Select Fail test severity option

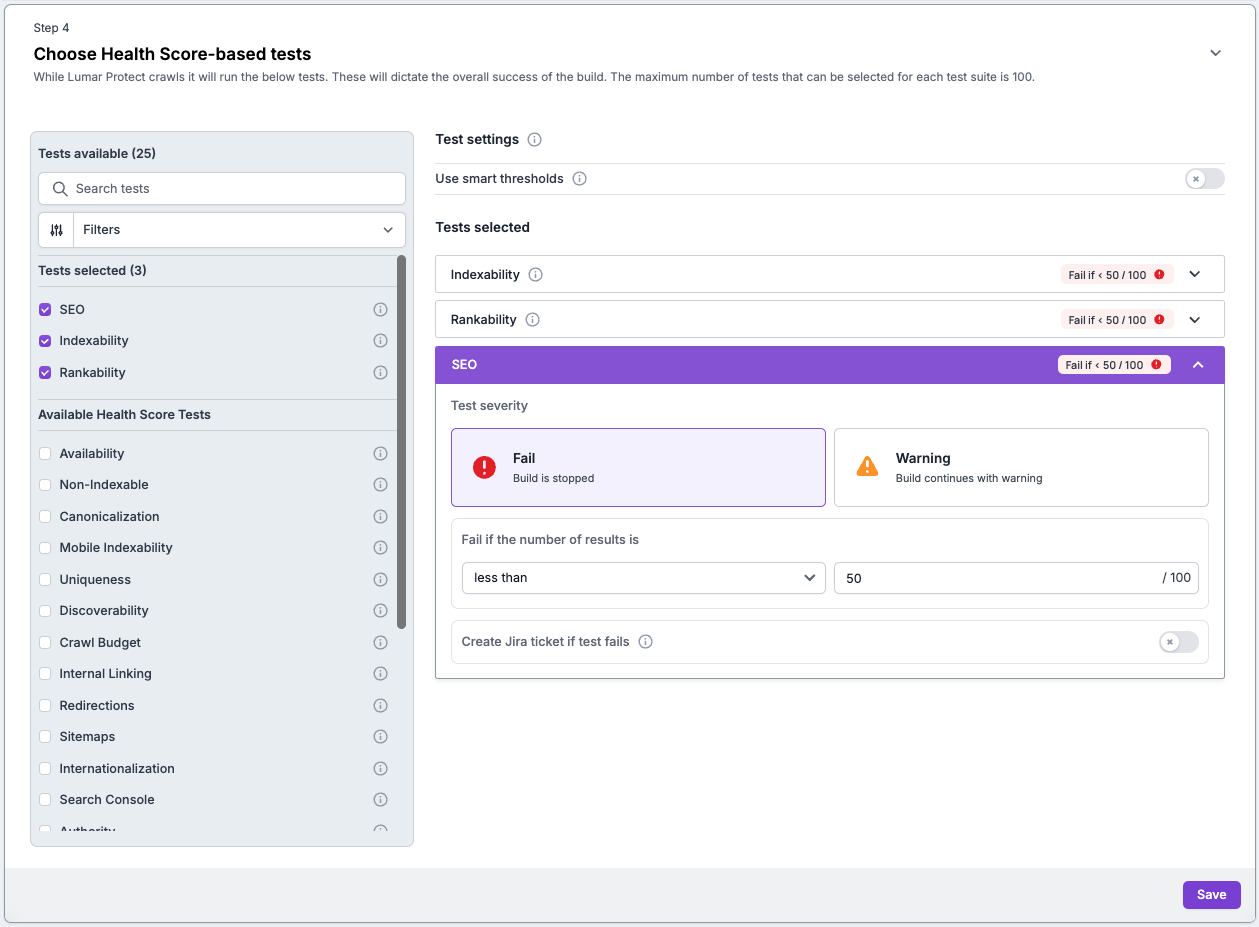pyautogui.click(x=638, y=468)
